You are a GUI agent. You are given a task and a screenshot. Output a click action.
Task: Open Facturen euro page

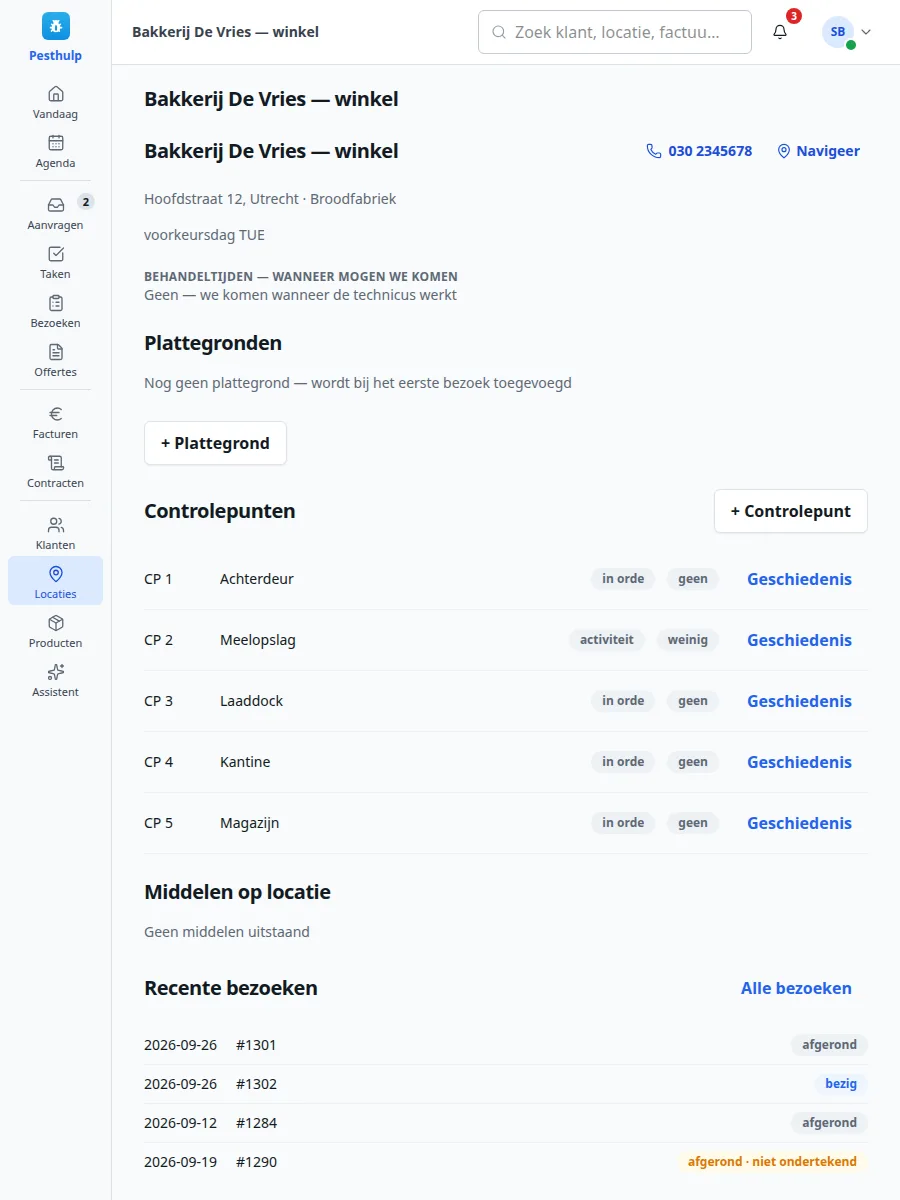click(55, 422)
